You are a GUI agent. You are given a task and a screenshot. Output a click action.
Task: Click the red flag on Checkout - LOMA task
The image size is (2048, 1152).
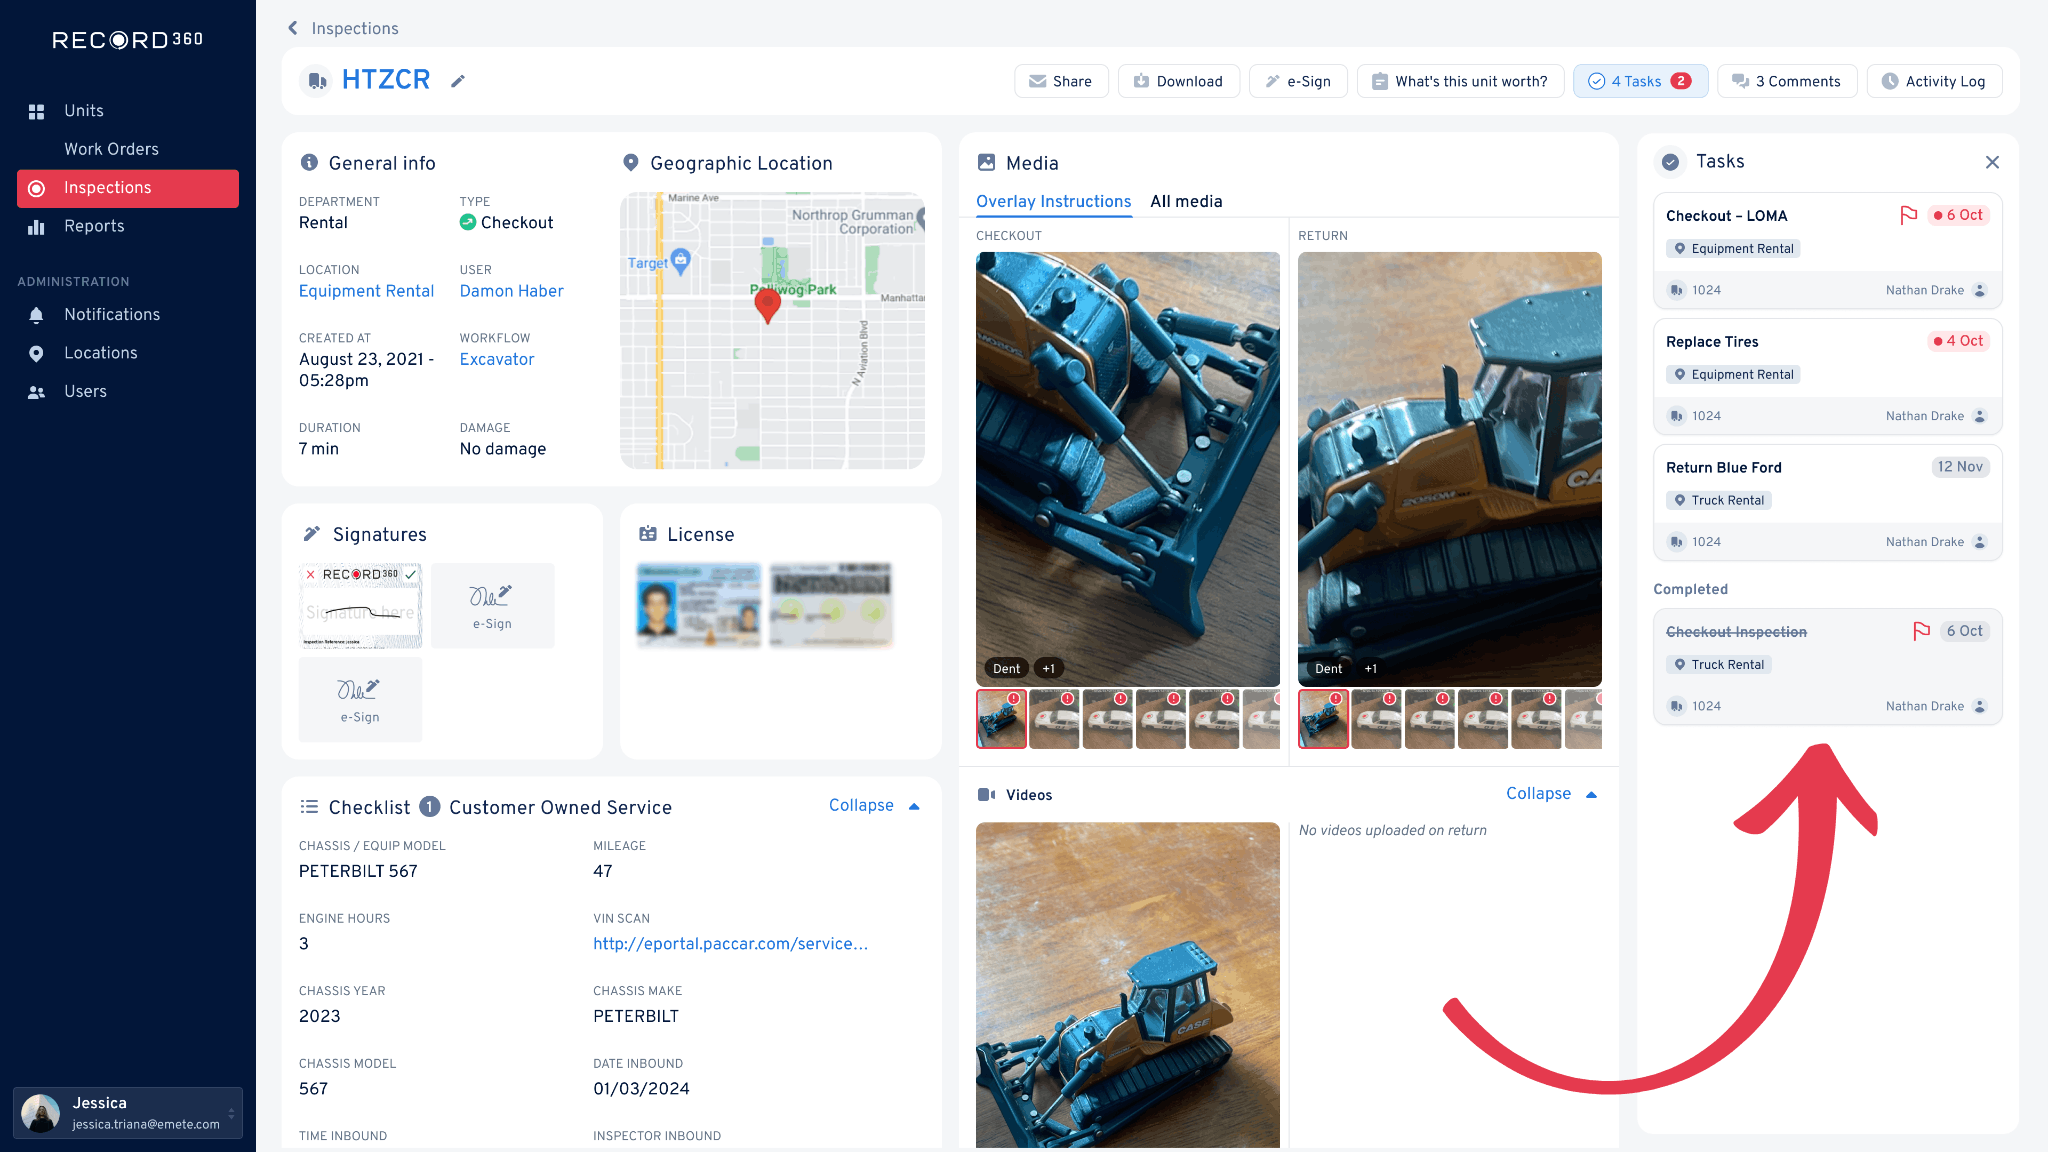[x=1908, y=215]
